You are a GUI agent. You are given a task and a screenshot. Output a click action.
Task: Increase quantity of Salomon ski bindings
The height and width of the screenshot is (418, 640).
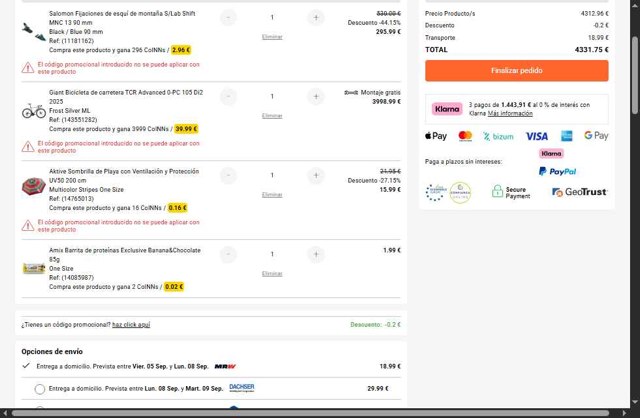tap(316, 18)
